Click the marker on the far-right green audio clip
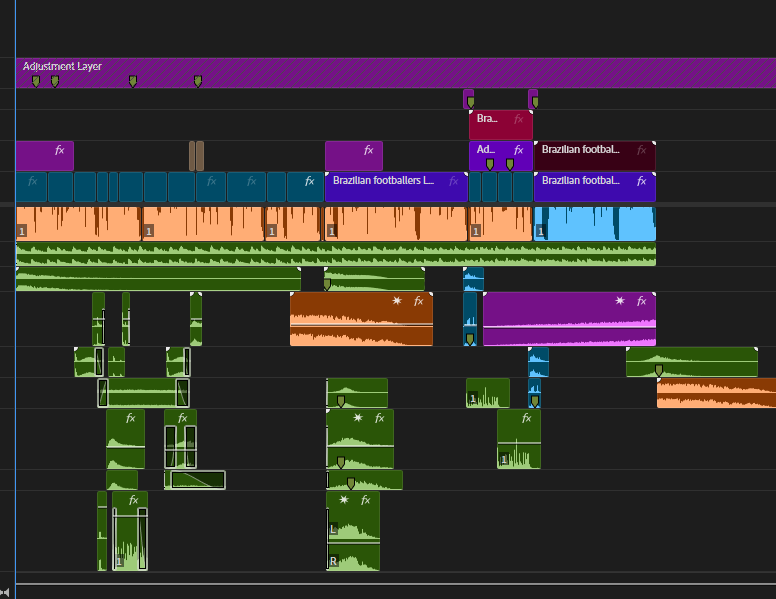The image size is (776, 599). click(x=659, y=370)
